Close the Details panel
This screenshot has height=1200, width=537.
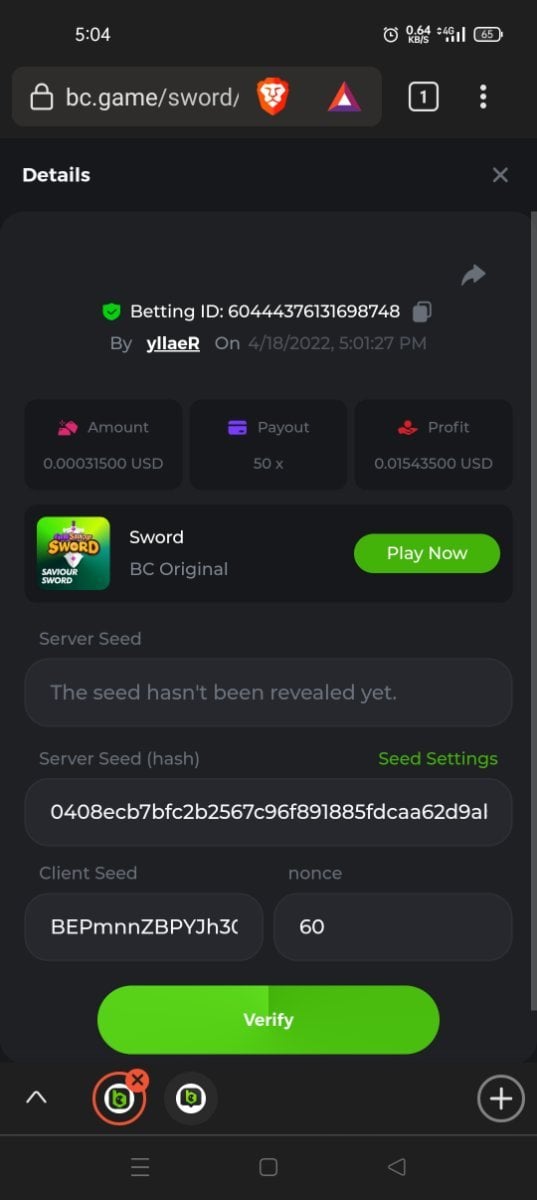[x=500, y=175]
